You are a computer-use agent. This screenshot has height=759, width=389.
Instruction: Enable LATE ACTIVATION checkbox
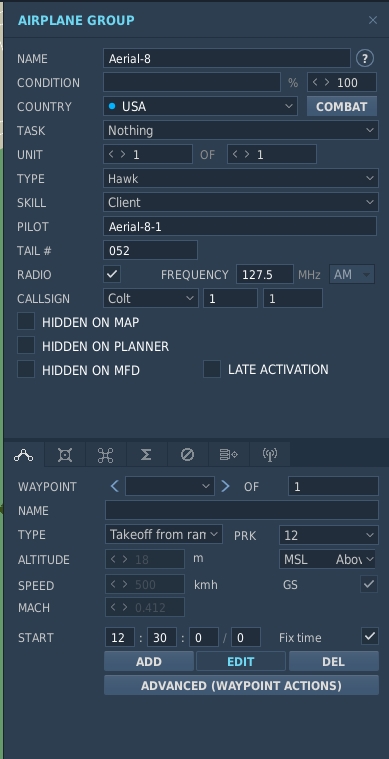click(x=212, y=369)
